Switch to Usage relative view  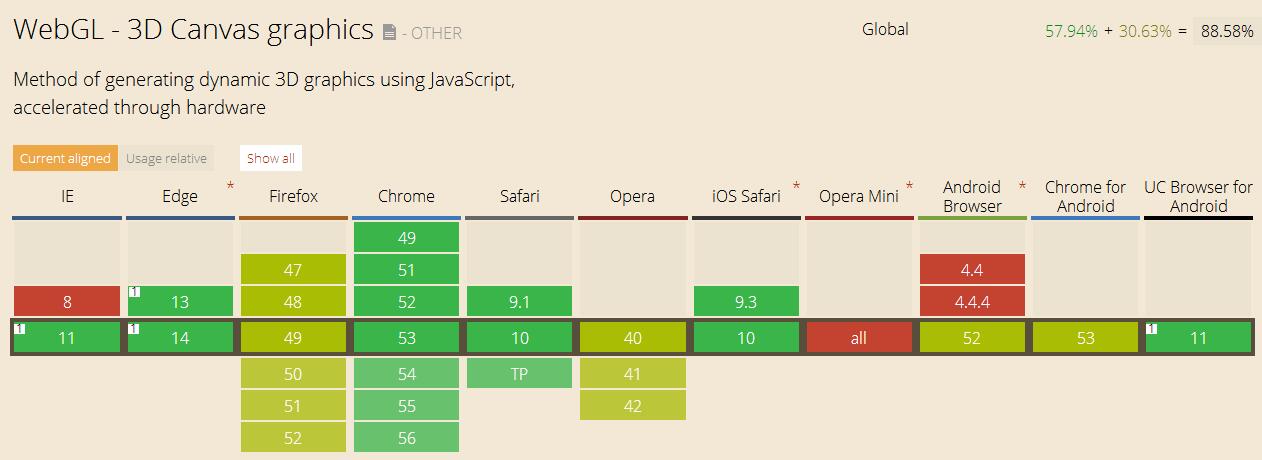[166, 158]
